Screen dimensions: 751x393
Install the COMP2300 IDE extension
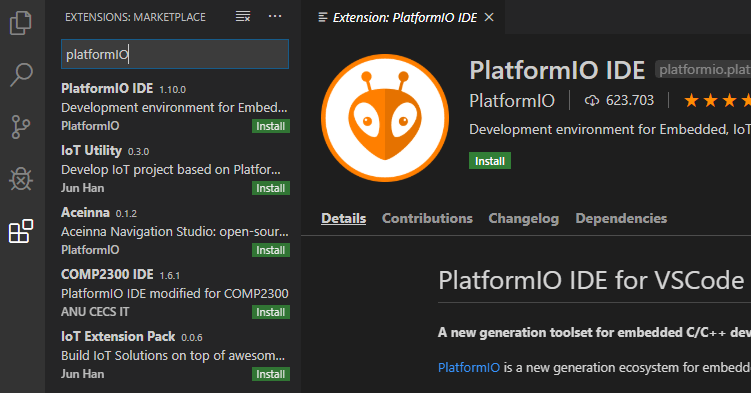tap(271, 312)
